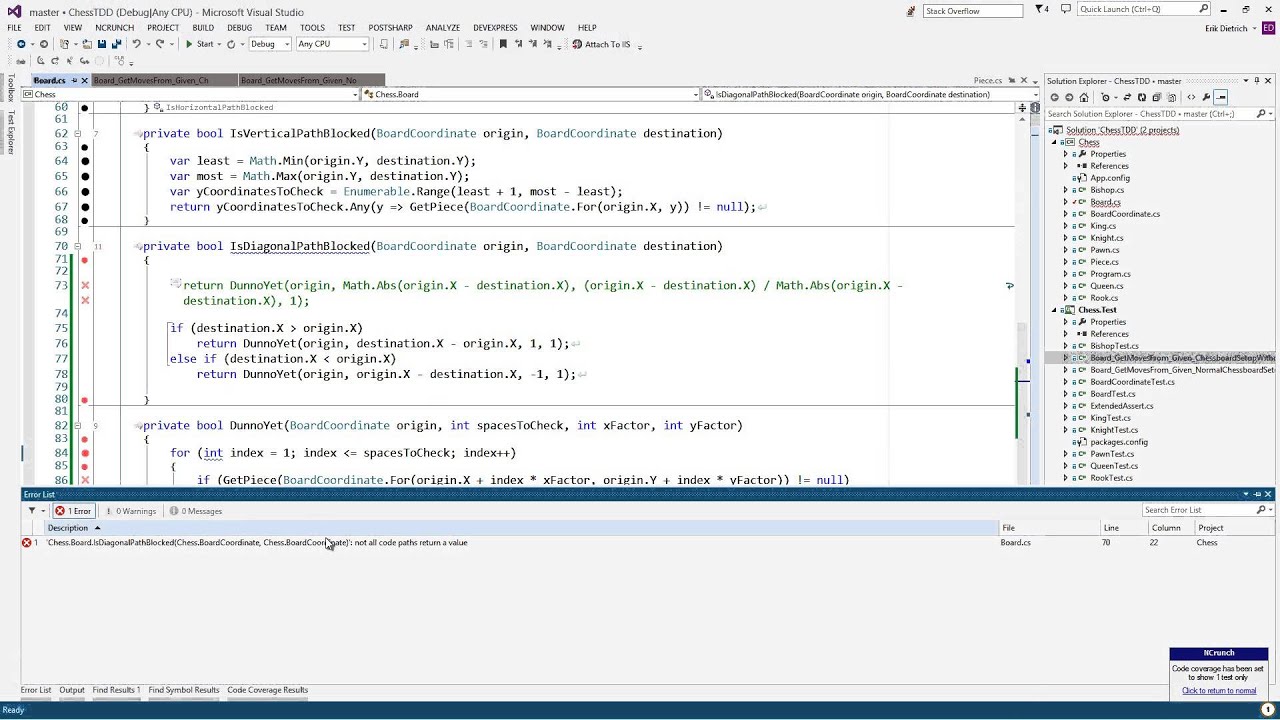Click Solution Explorer Sync with Active Document icon
This screenshot has height=720, width=1280.
[1127, 97]
